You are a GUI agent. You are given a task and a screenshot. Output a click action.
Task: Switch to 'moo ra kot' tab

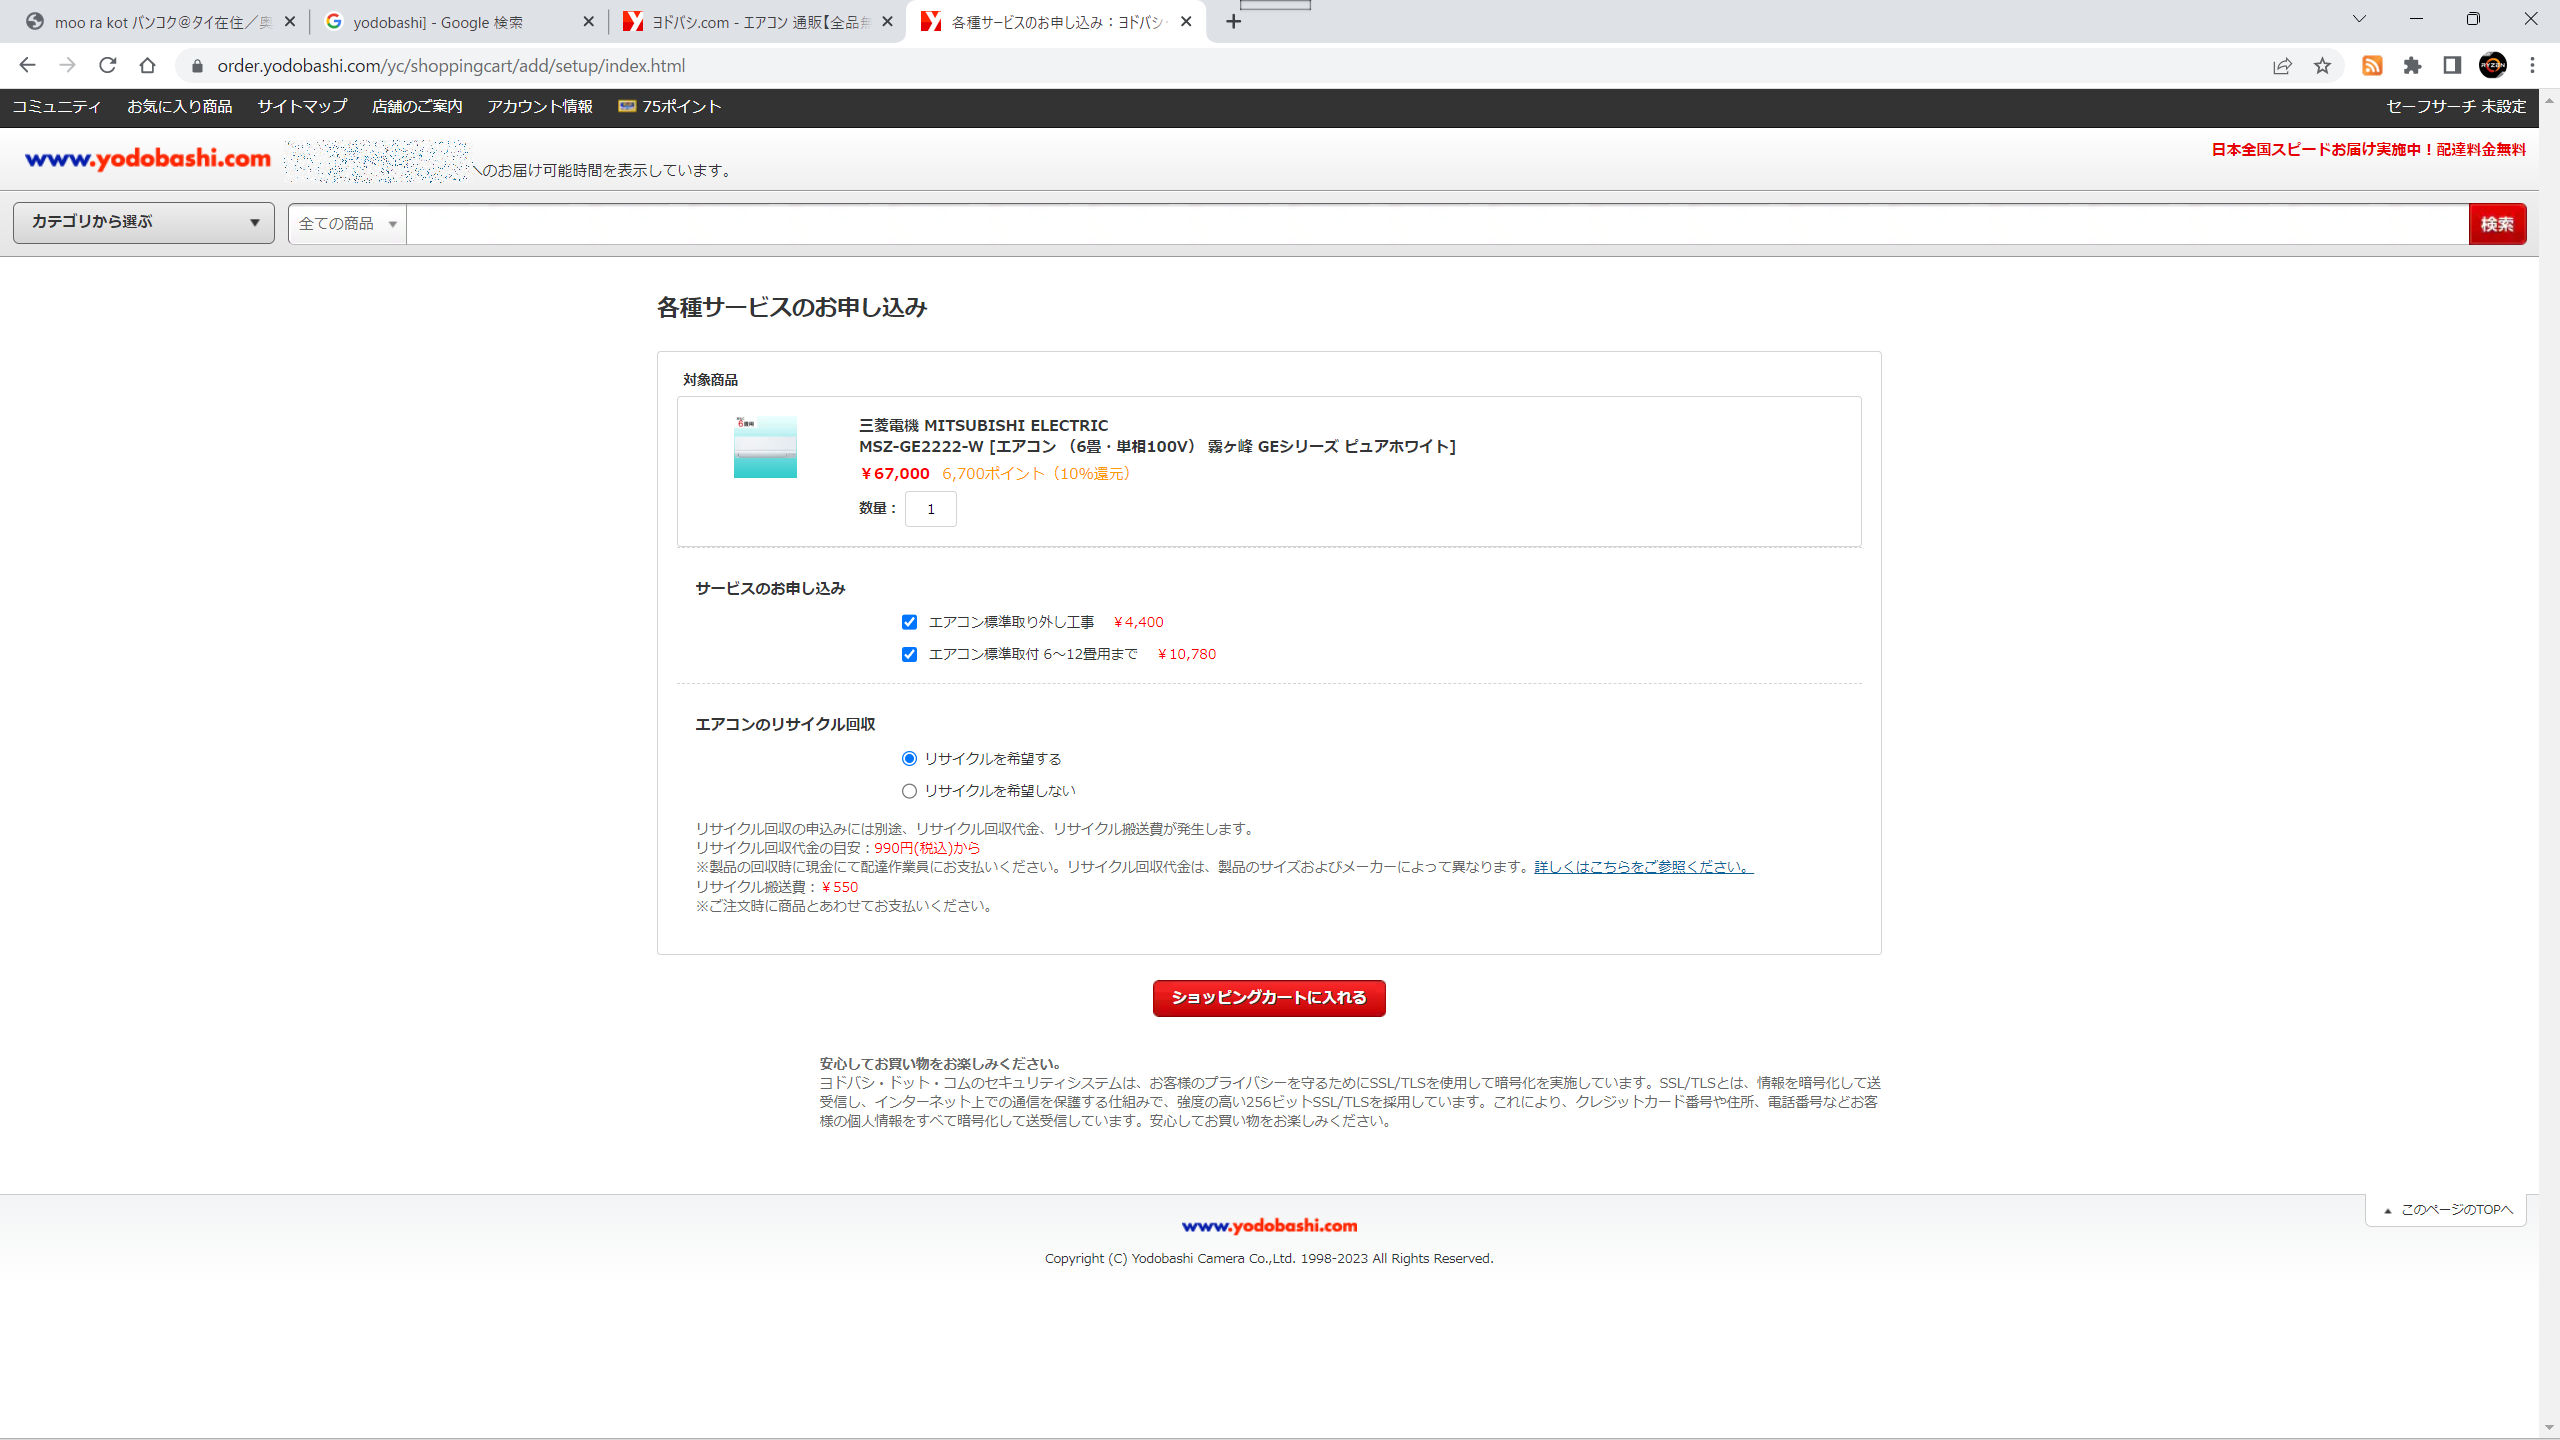click(x=160, y=22)
